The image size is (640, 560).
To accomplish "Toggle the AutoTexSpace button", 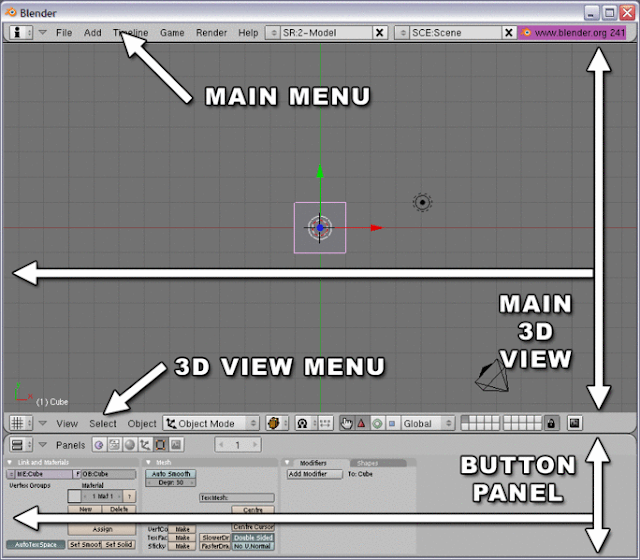I will (x=36, y=544).
